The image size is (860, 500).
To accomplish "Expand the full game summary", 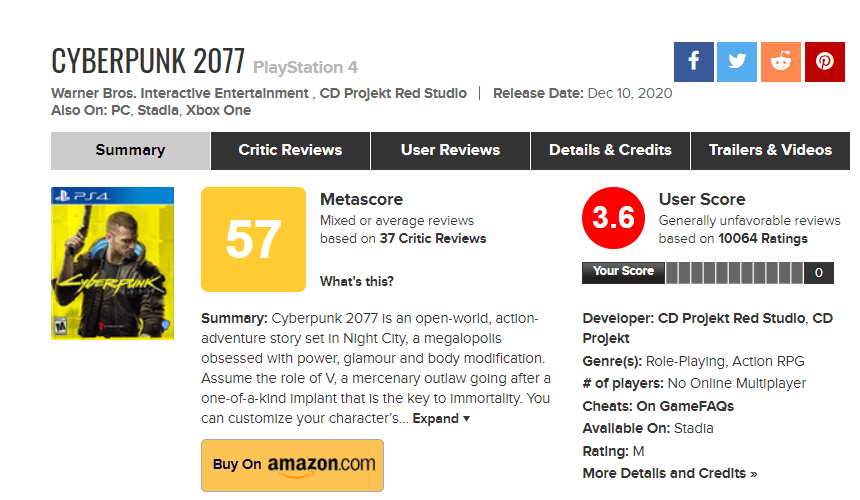I will point(441,418).
